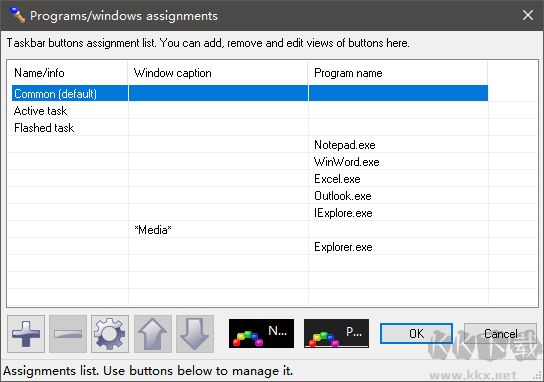This screenshot has height=382, width=544.
Task: Move assignment up with the up arrow
Action: pos(153,334)
